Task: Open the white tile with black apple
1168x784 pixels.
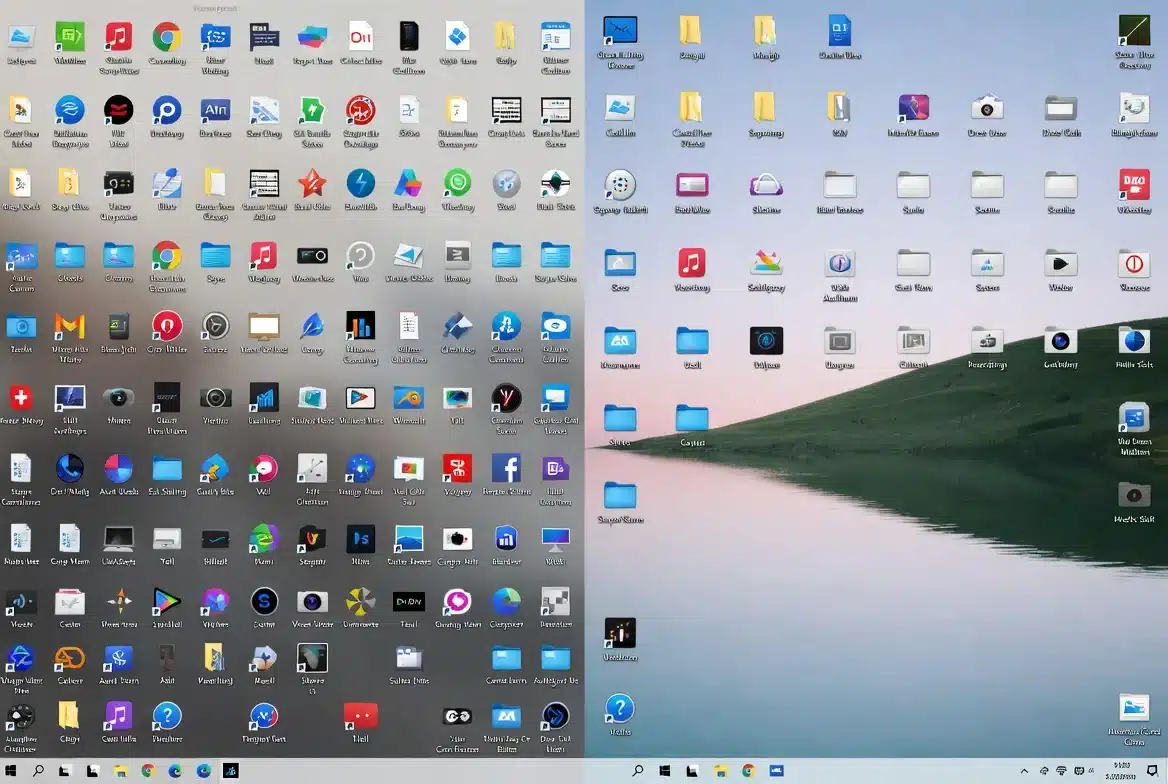Action: (457, 539)
